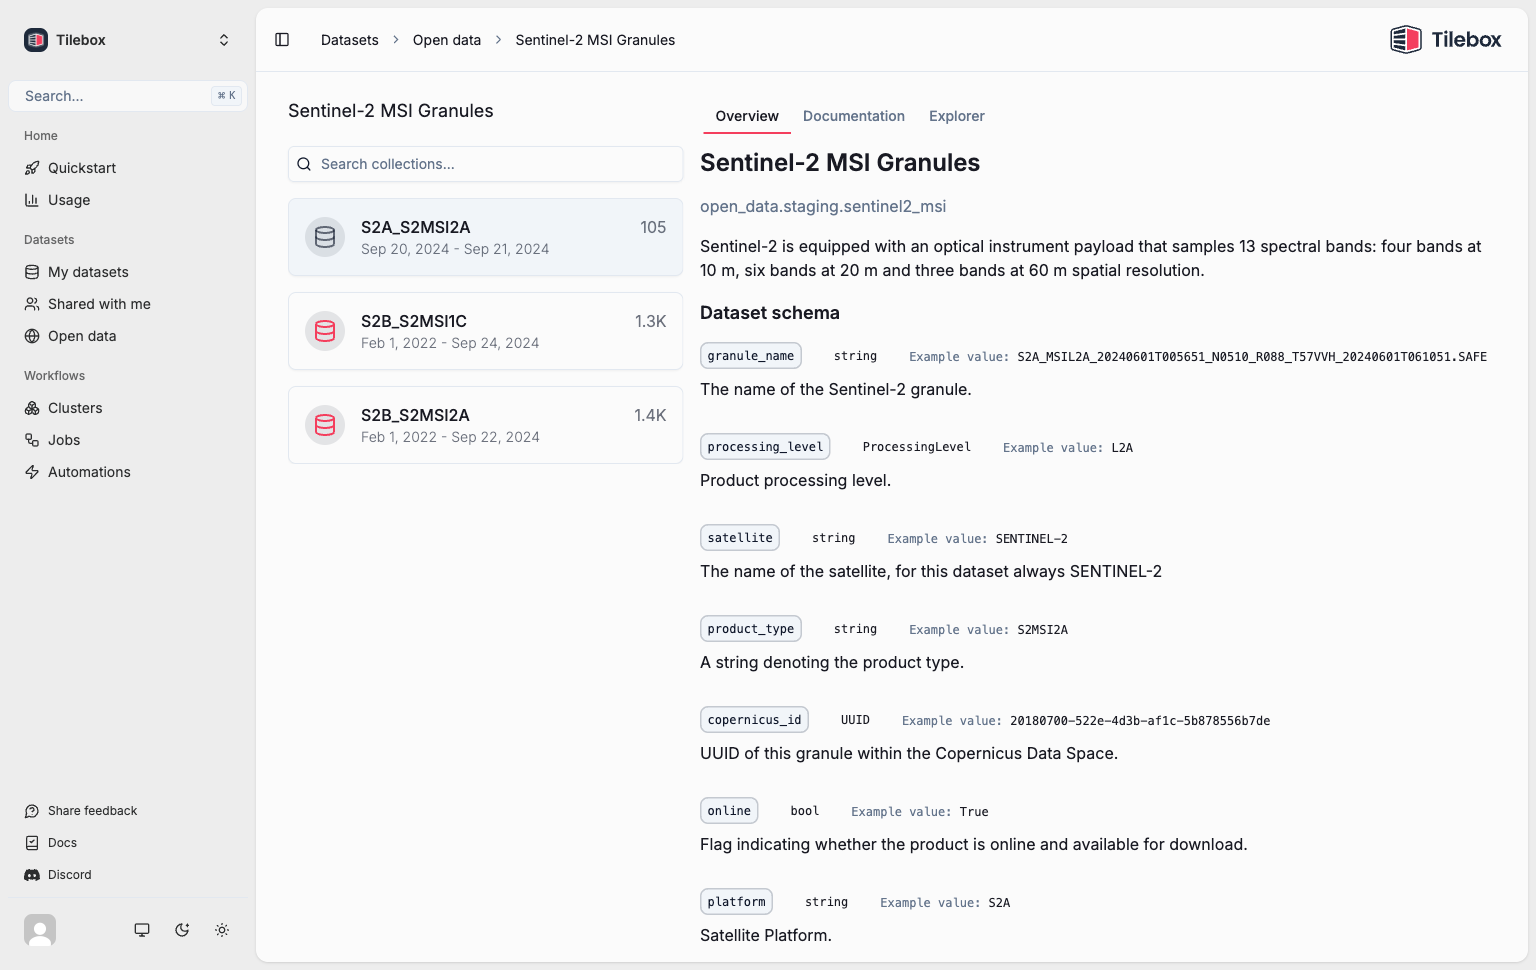The image size is (1536, 970).
Task: Click satellite field tag
Action: (x=740, y=538)
